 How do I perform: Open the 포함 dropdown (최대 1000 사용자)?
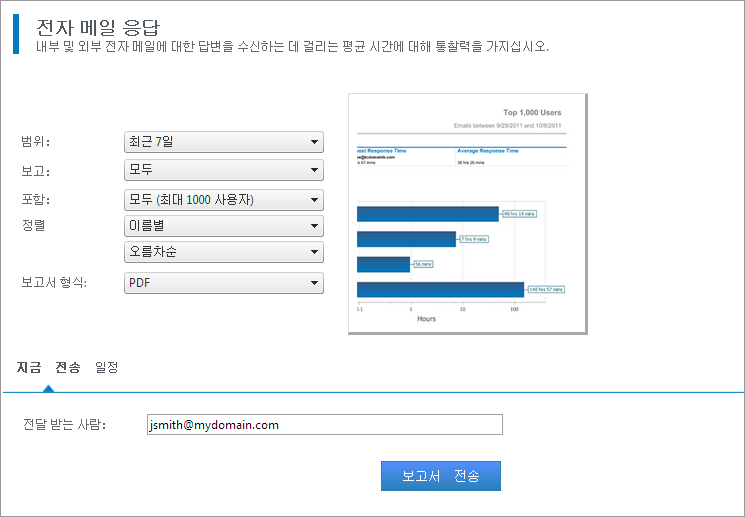pyautogui.click(x=223, y=199)
